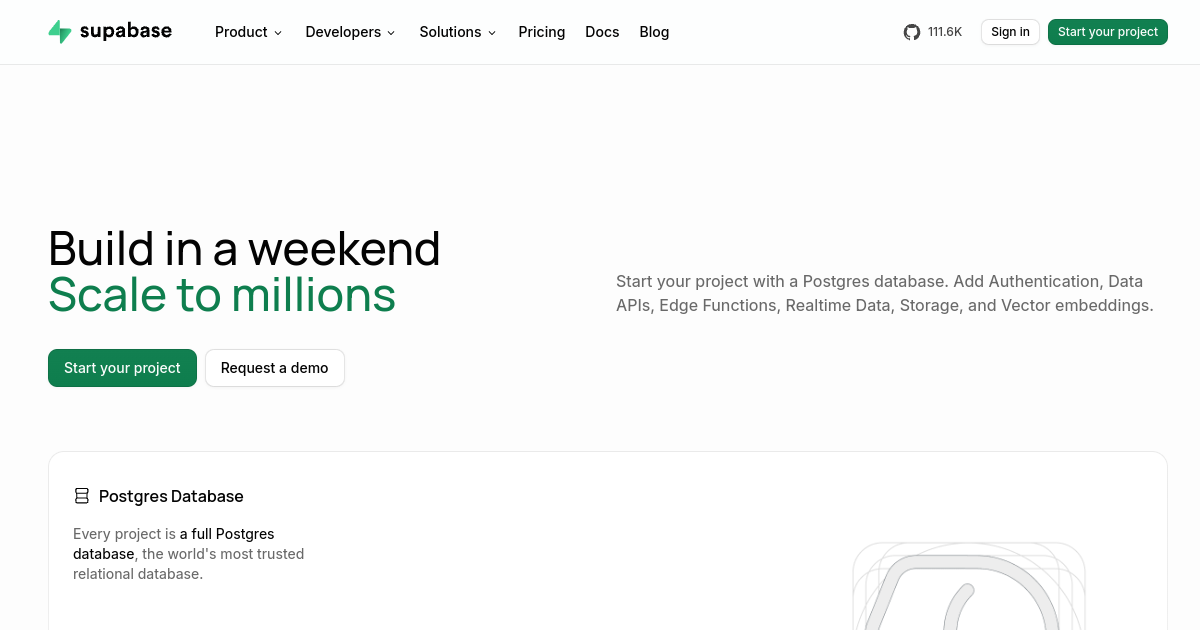Expand the Product dropdown menu
The height and width of the screenshot is (630, 1200).
[249, 32]
